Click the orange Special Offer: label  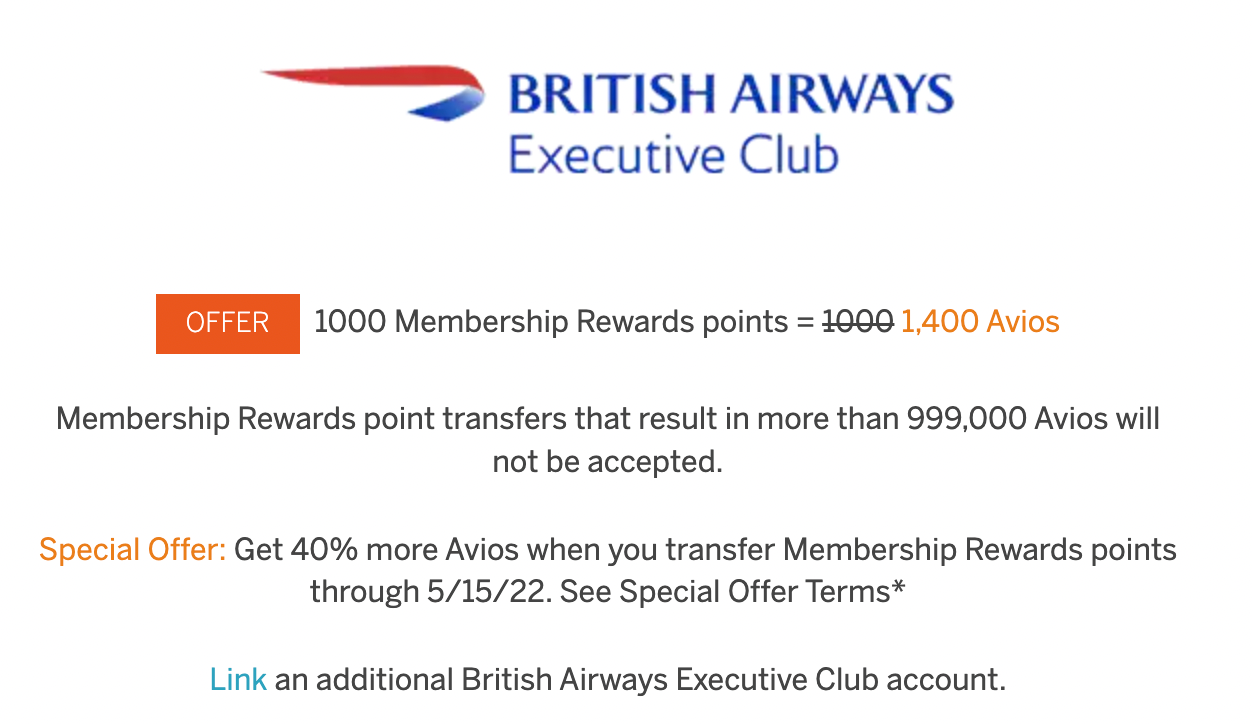click(x=133, y=550)
